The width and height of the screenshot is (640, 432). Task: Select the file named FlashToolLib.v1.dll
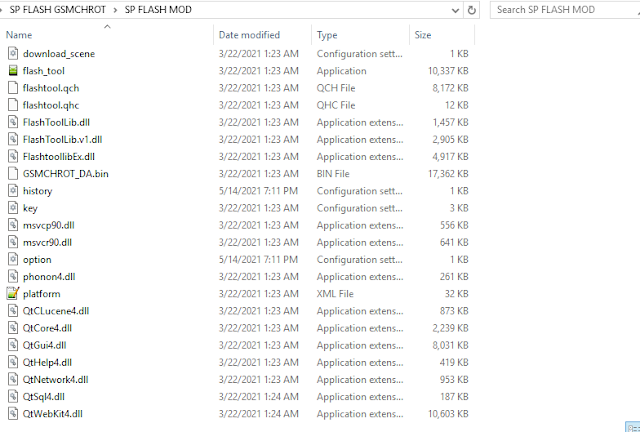click(62, 140)
